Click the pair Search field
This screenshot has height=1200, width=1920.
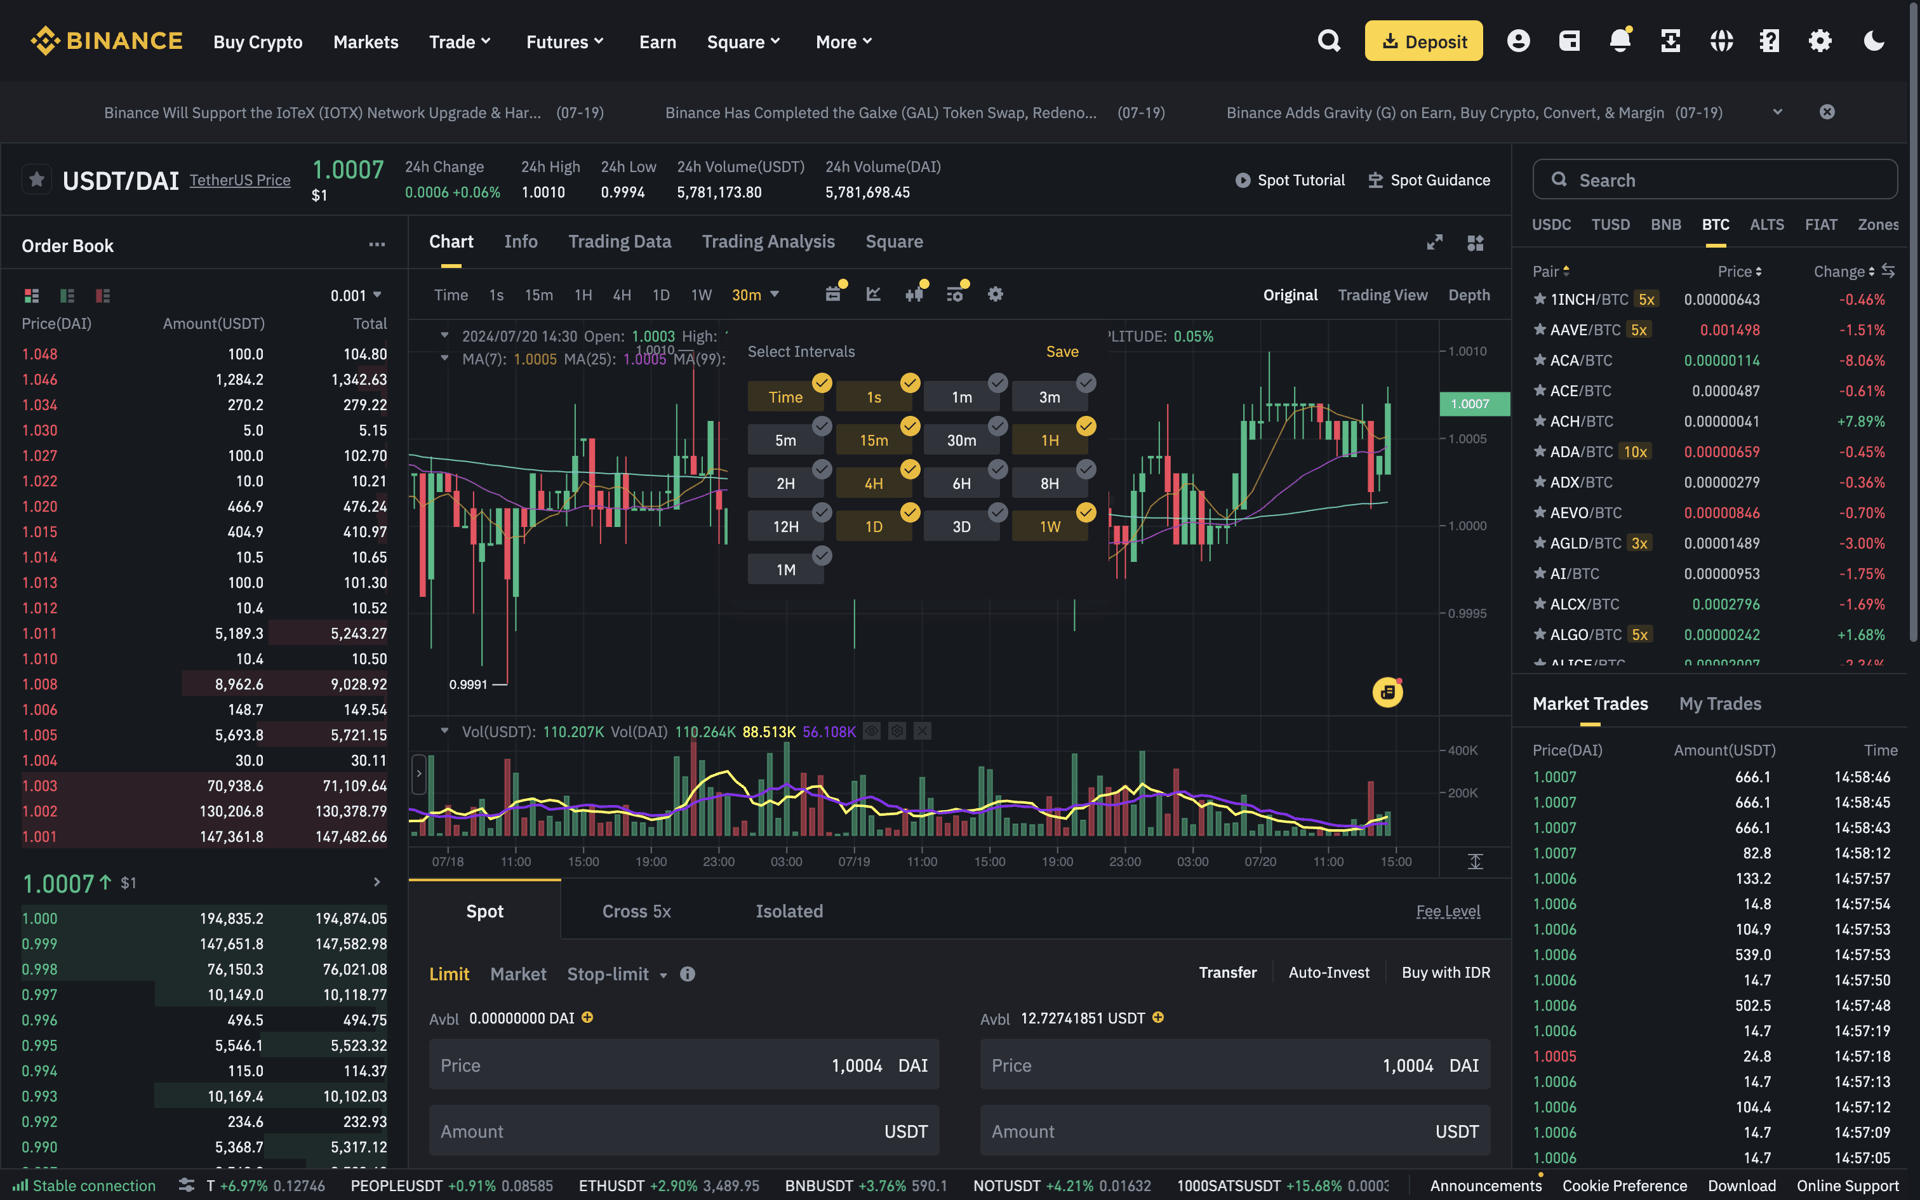click(x=1715, y=180)
